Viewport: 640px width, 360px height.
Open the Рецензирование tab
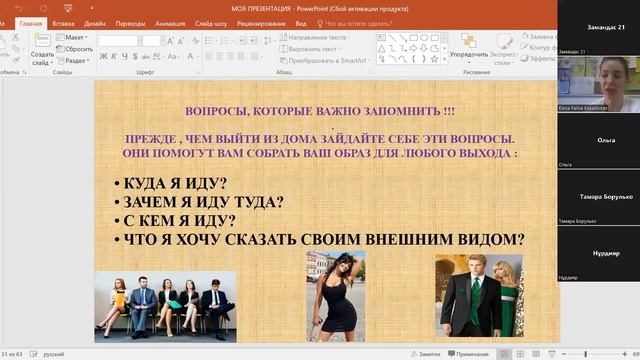click(261, 24)
